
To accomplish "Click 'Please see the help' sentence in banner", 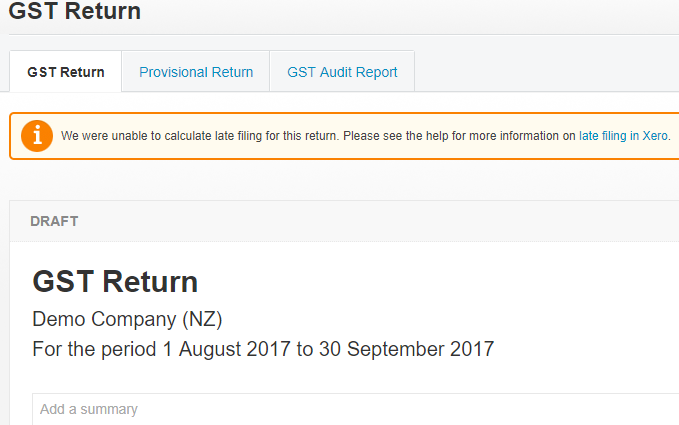I will tap(459, 136).
